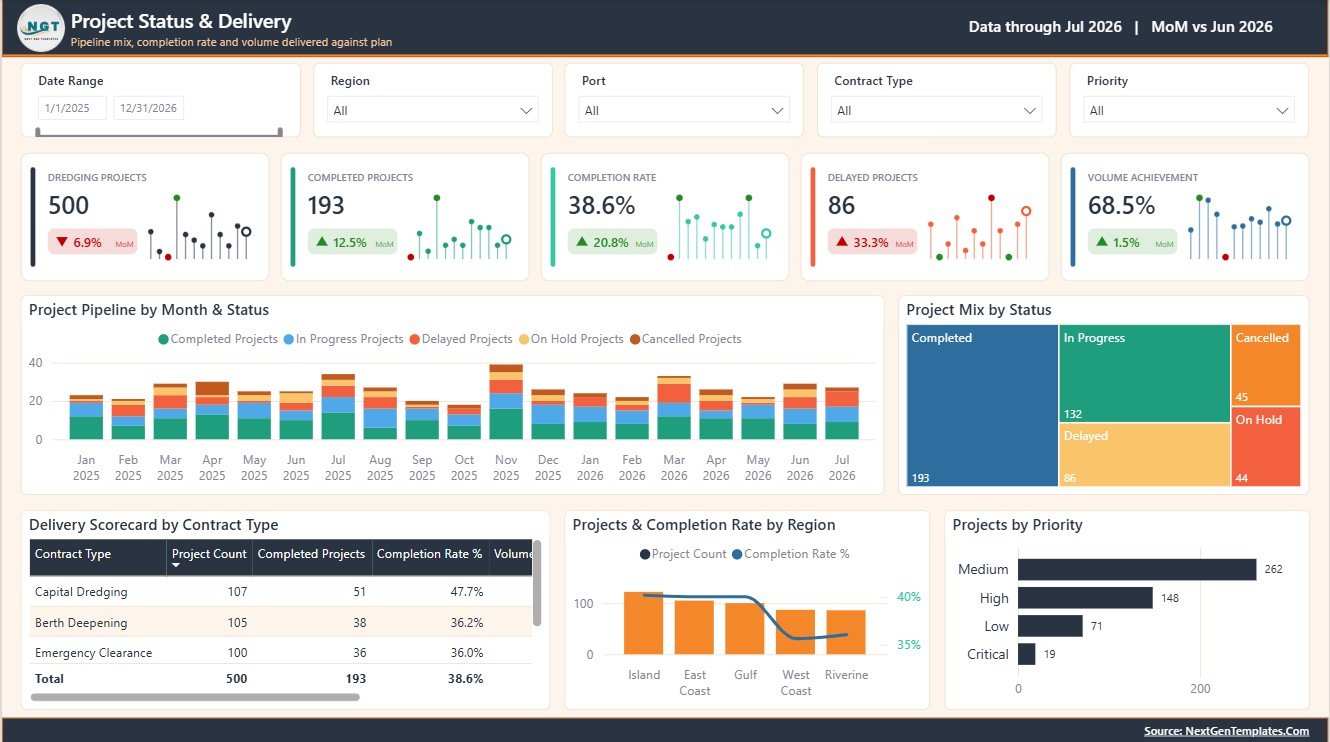The width and height of the screenshot is (1330, 742).
Task: Click the Completion Rate value 38.6% card
Action: point(602,205)
